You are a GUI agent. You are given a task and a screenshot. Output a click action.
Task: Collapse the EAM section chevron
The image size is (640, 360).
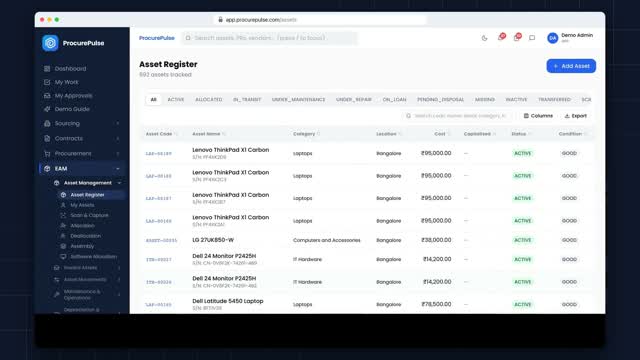click(118, 169)
